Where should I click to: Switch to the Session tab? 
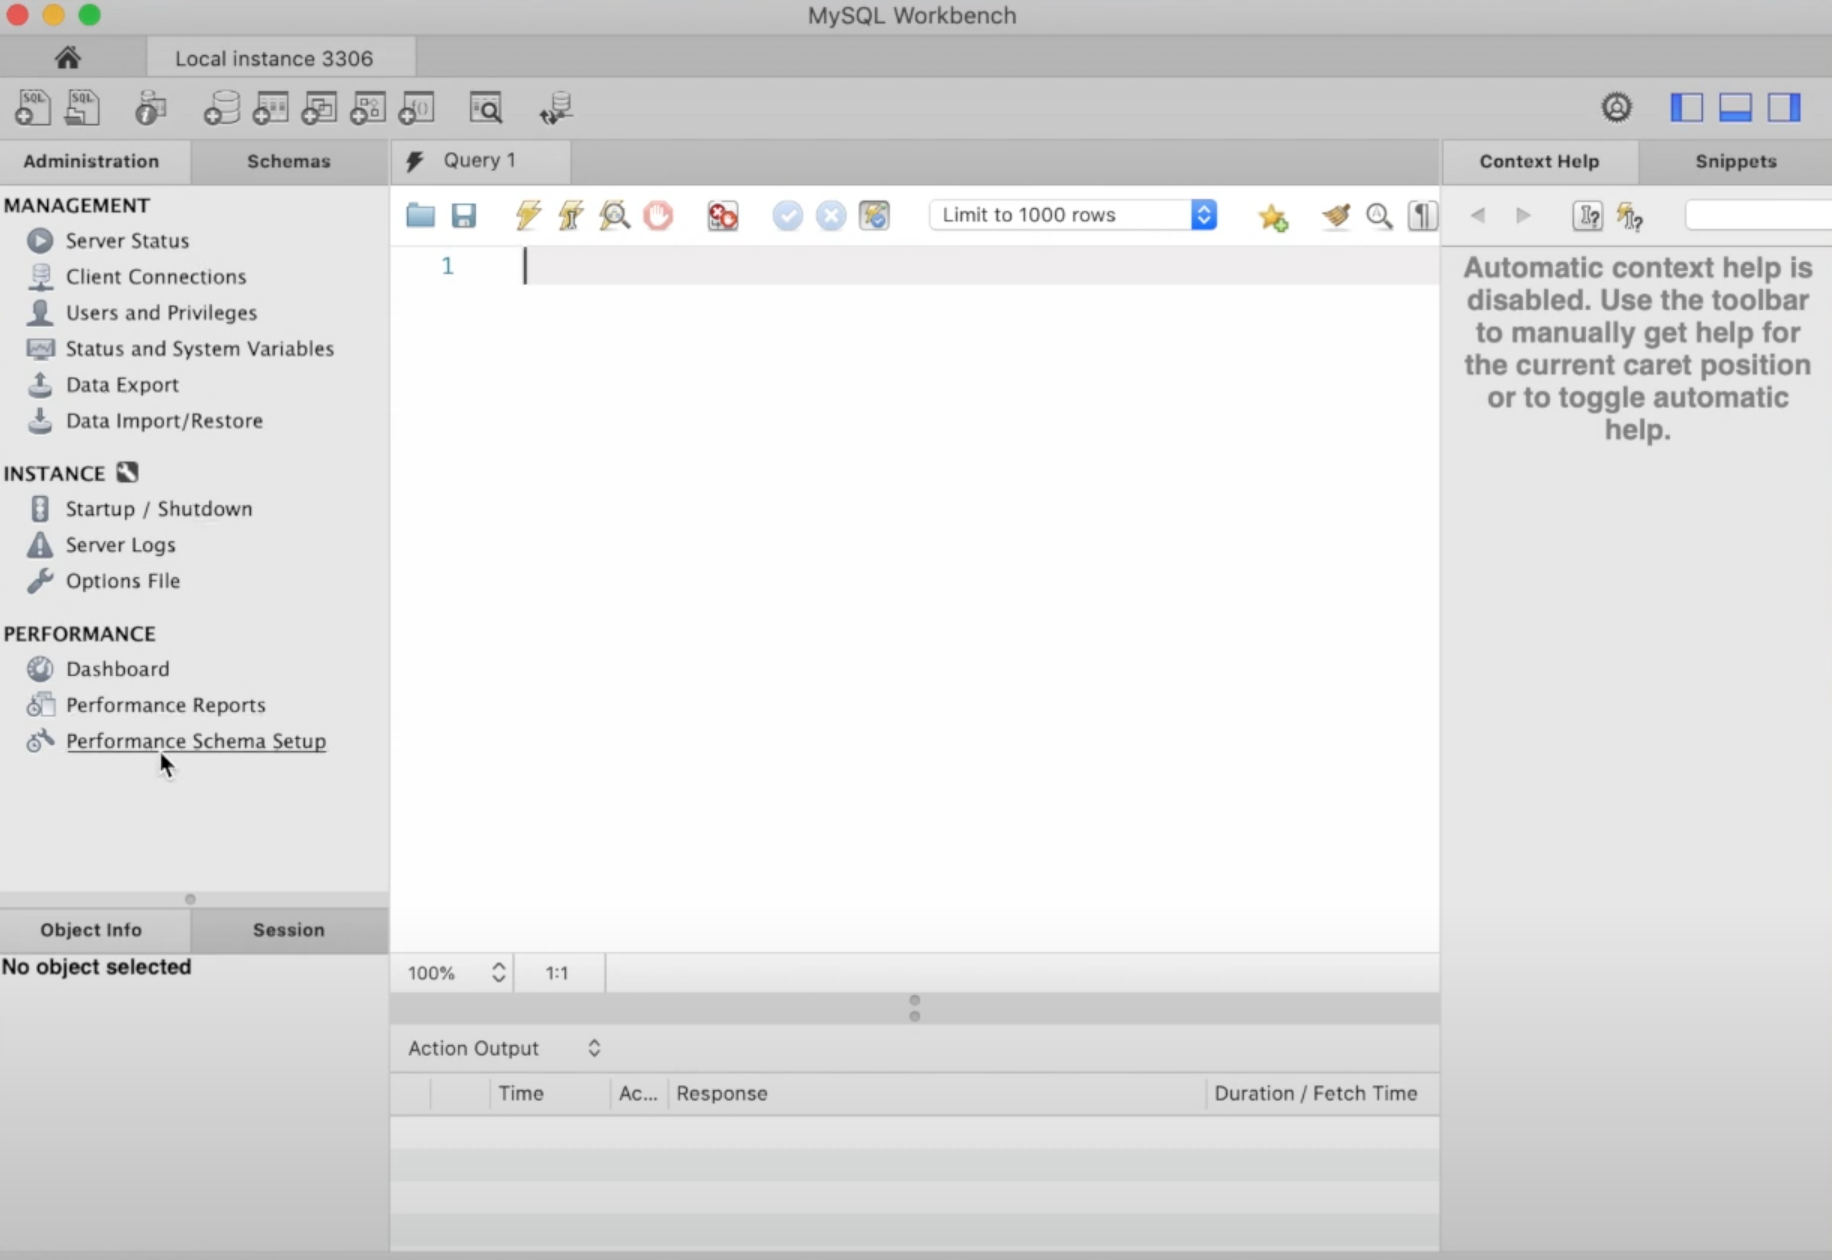pos(289,930)
